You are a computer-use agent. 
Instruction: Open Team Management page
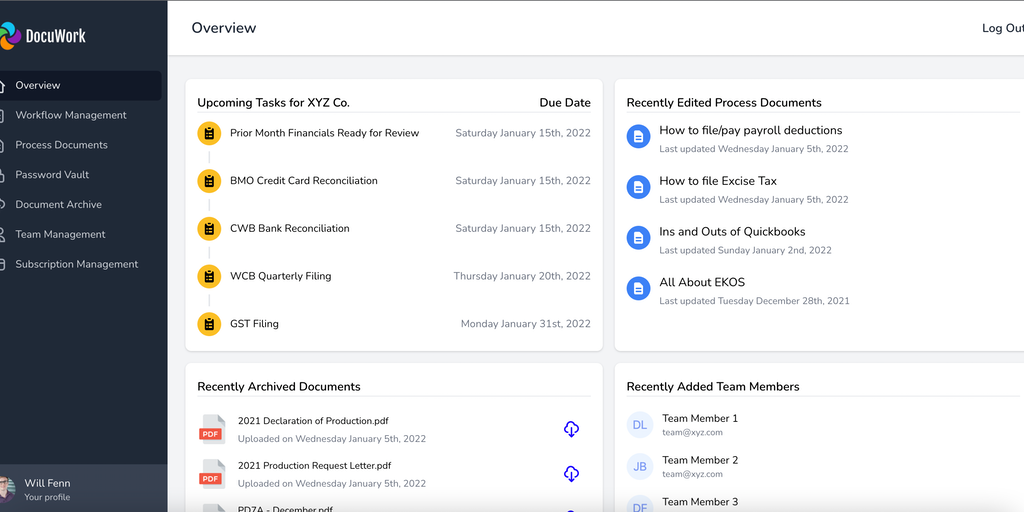click(x=60, y=234)
